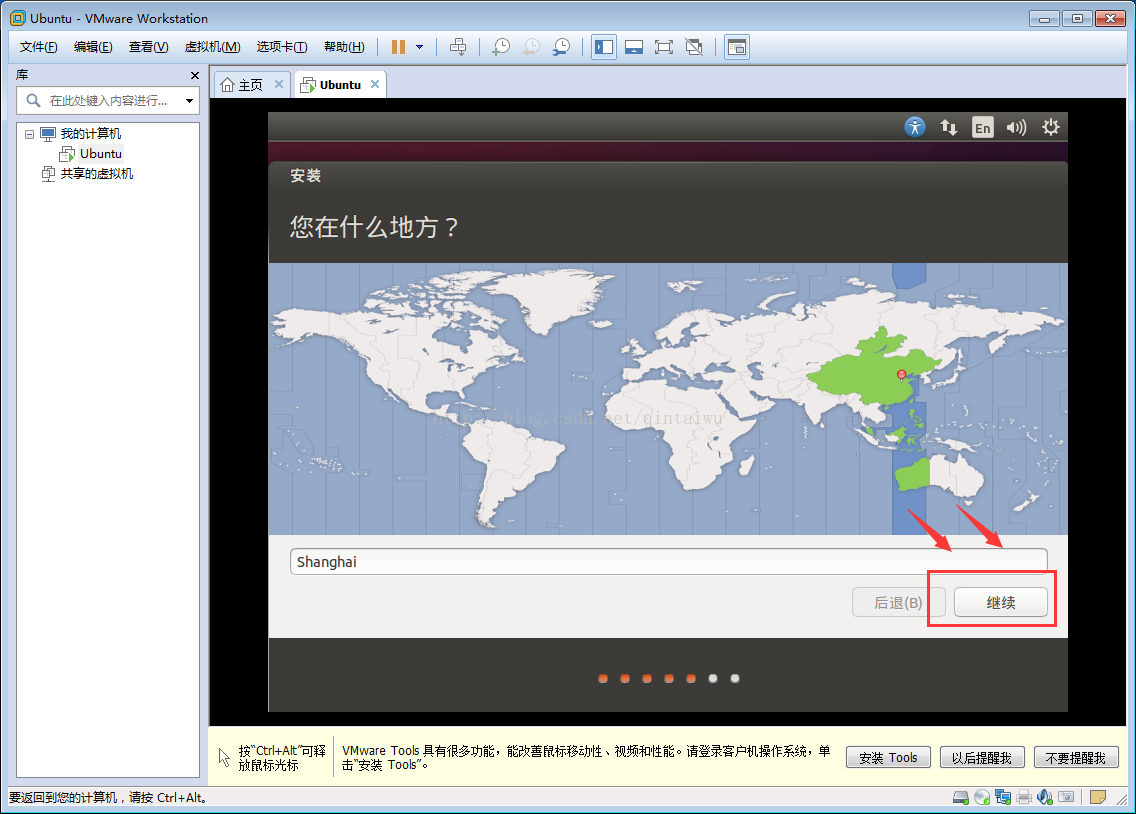The image size is (1136, 814).
Task: Open the system gear power menu
Action: 1051,127
